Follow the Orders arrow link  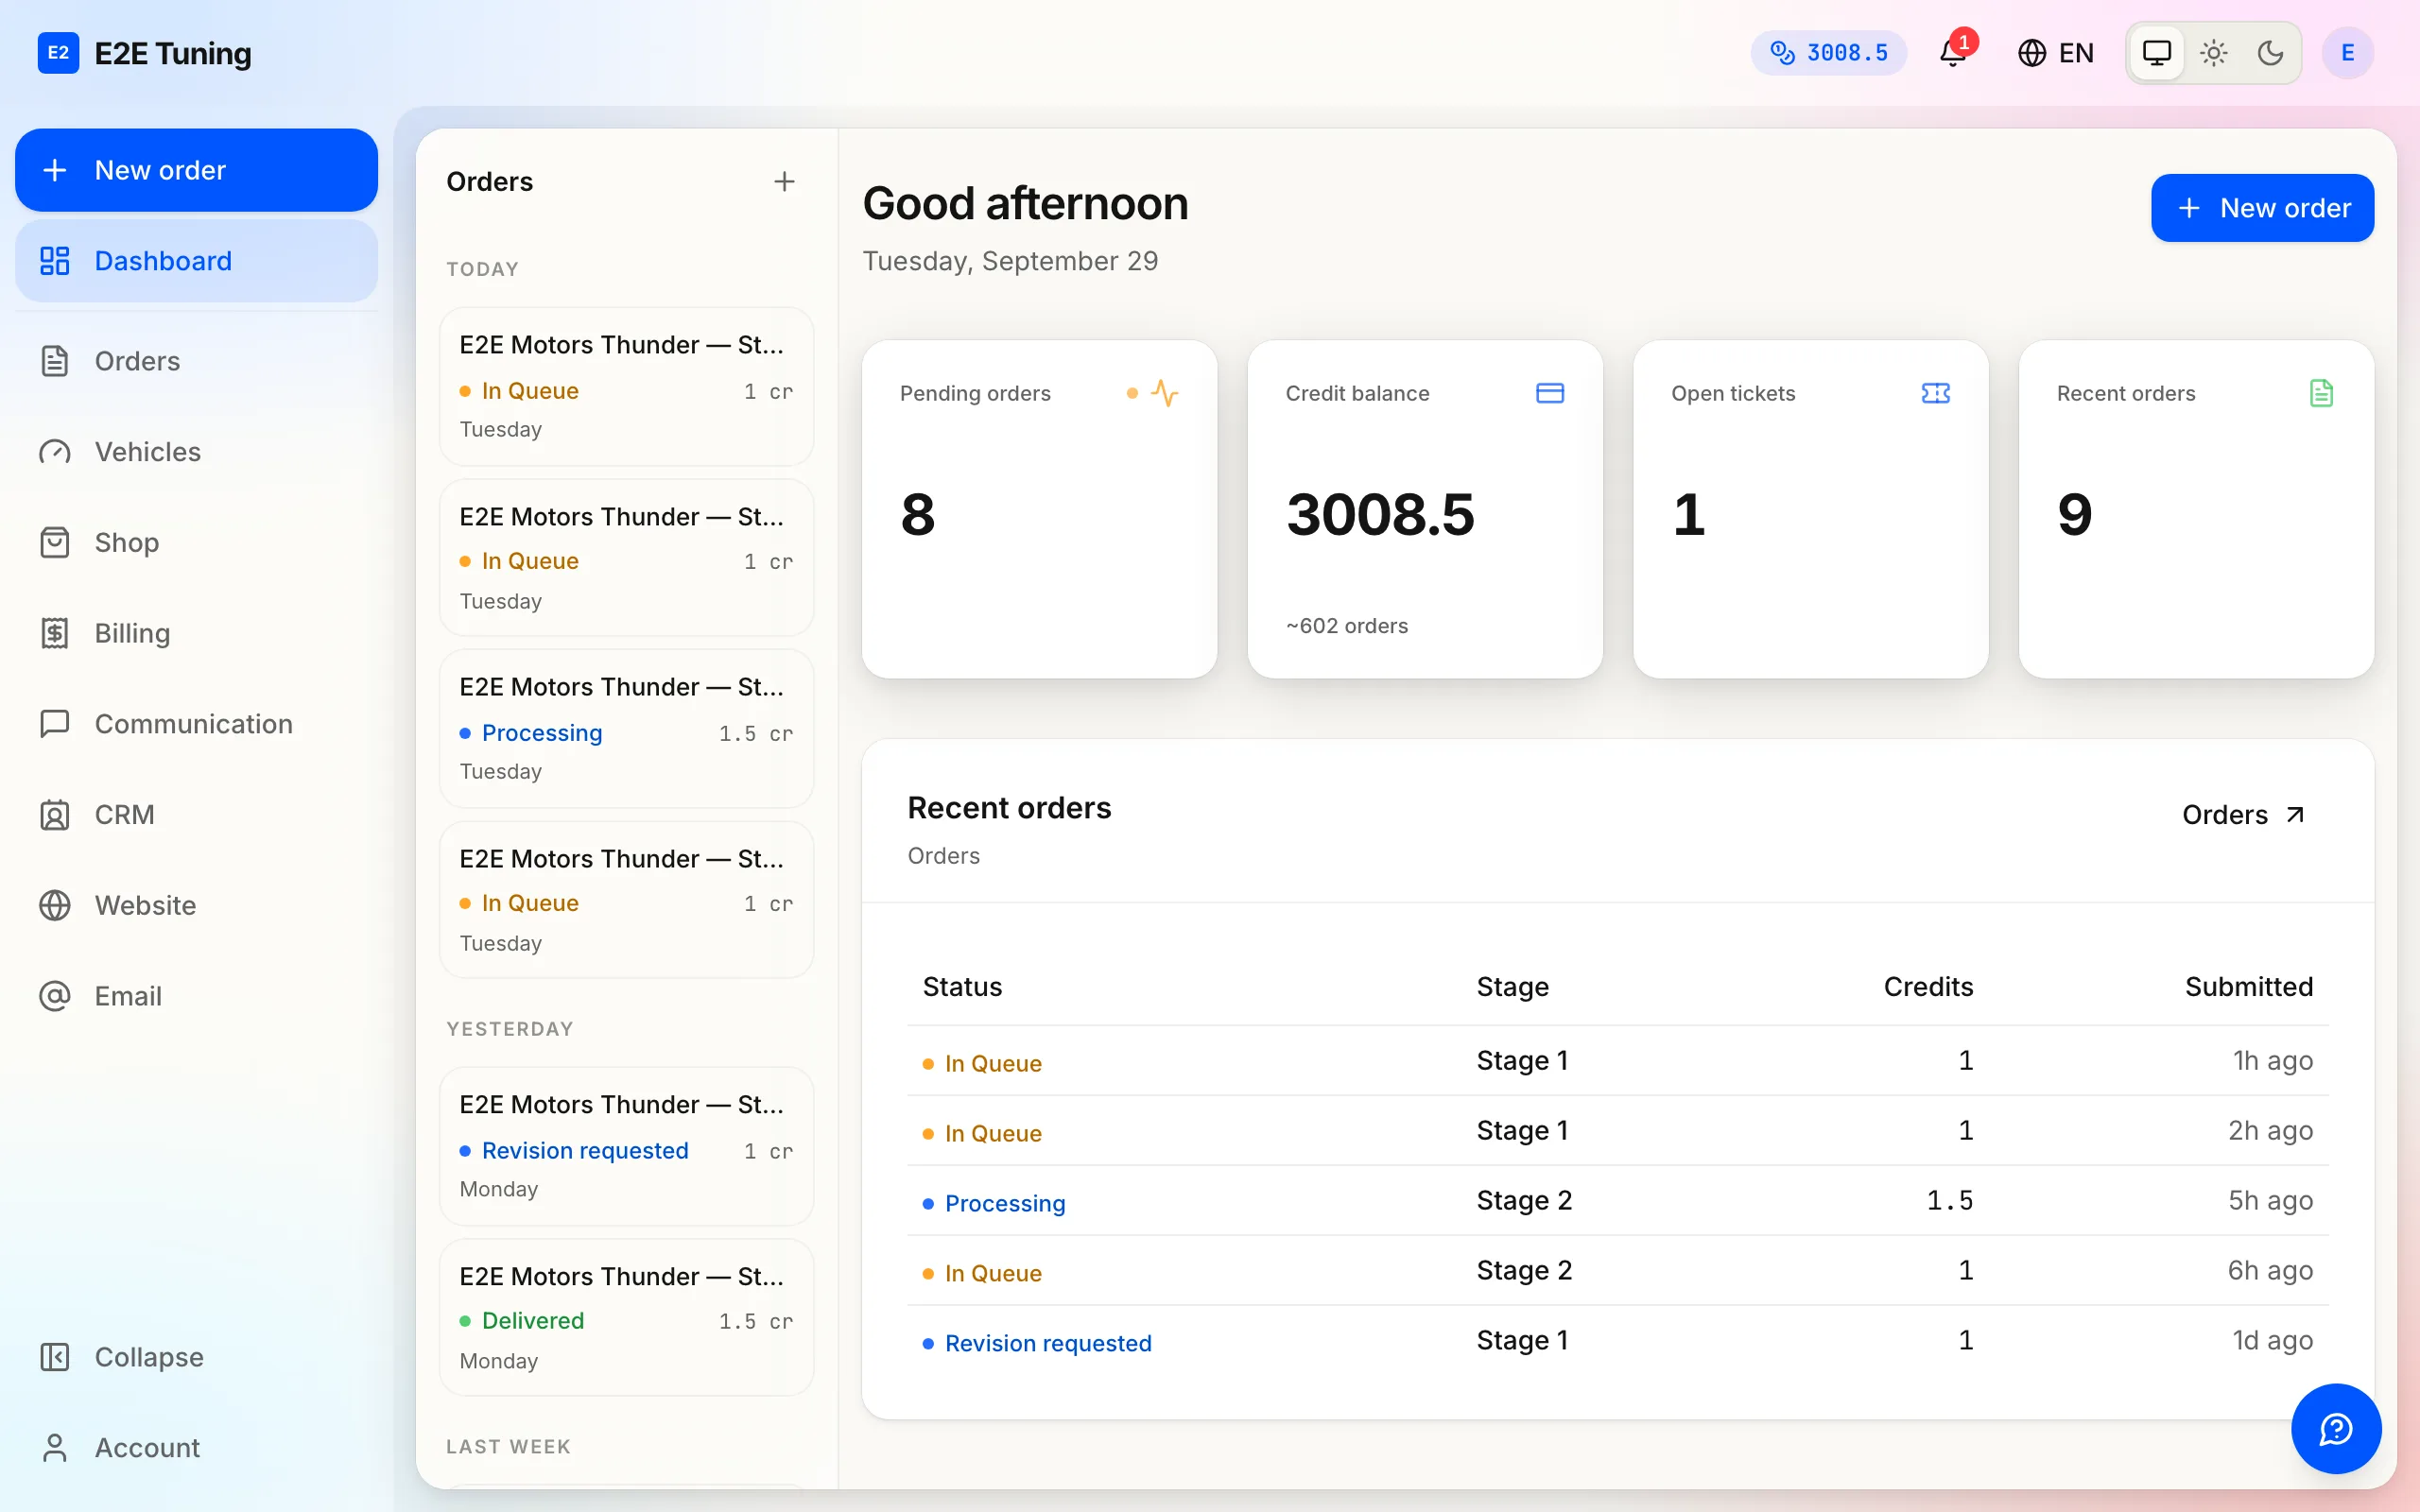2244,815
